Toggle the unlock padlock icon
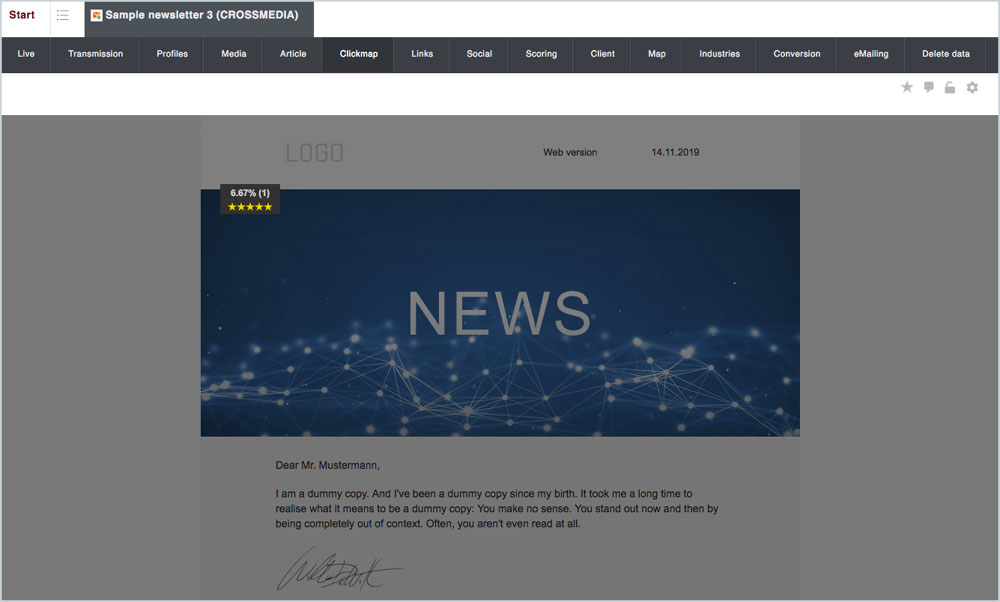The image size is (1000, 602). (950, 88)
